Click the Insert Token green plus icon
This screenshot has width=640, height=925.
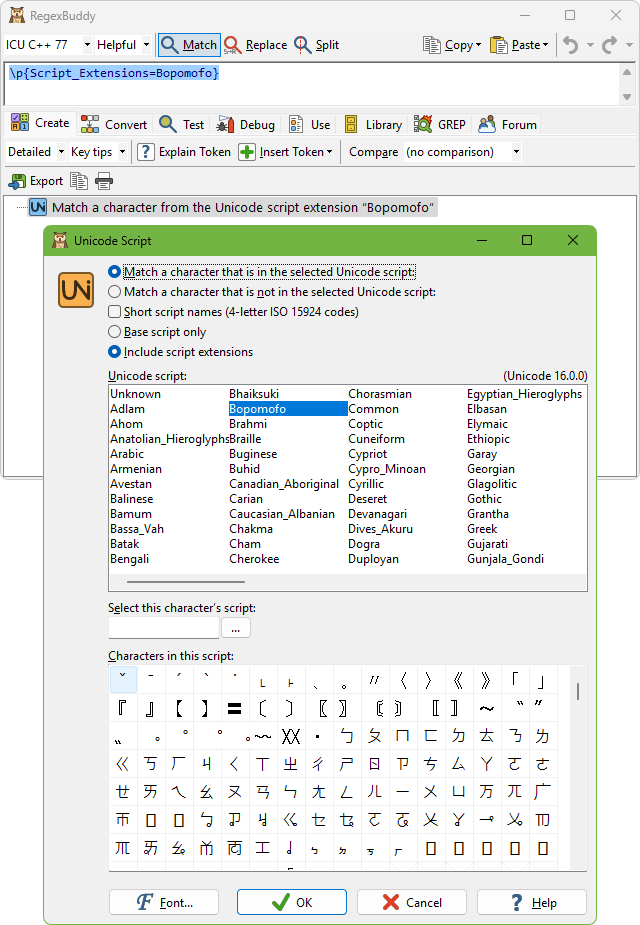pyautogui.click(x=247, y=152)
